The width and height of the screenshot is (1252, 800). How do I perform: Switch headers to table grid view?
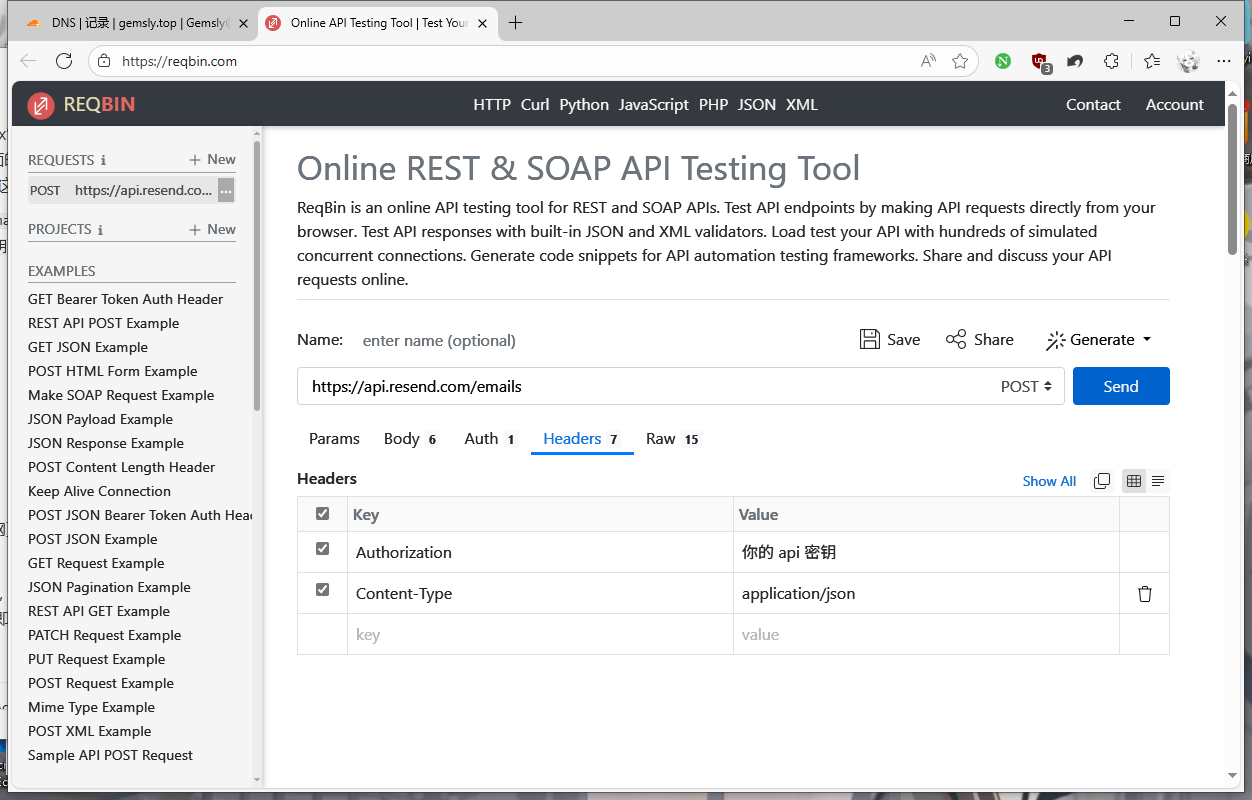(x=1133, y=481)
